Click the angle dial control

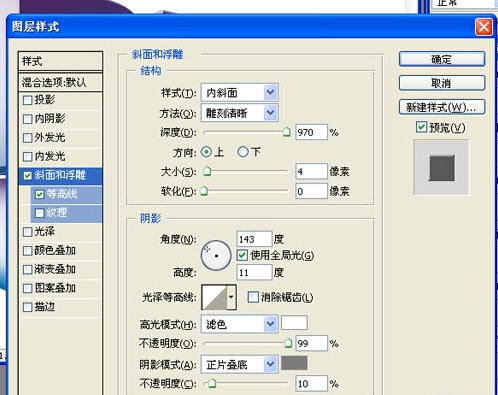[x=216, y=256]
